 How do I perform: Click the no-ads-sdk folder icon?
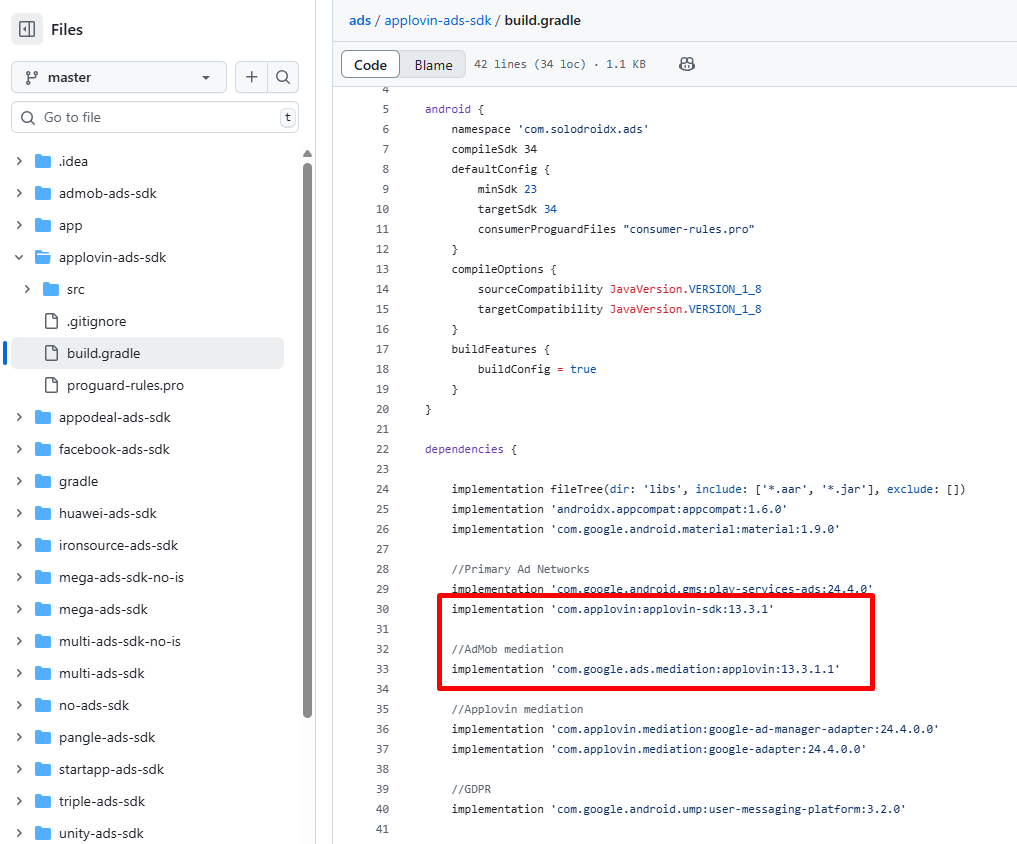pos(43,705)
